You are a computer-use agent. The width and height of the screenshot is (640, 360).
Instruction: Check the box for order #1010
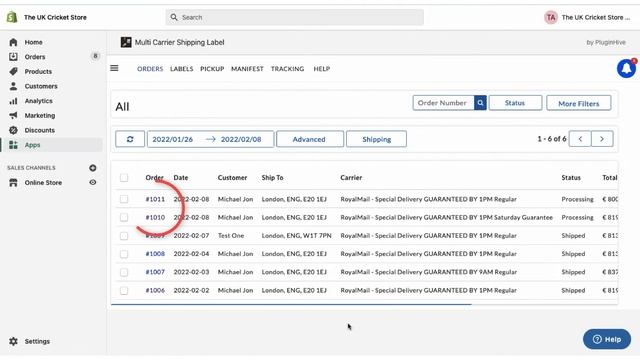tap(124, 218)
